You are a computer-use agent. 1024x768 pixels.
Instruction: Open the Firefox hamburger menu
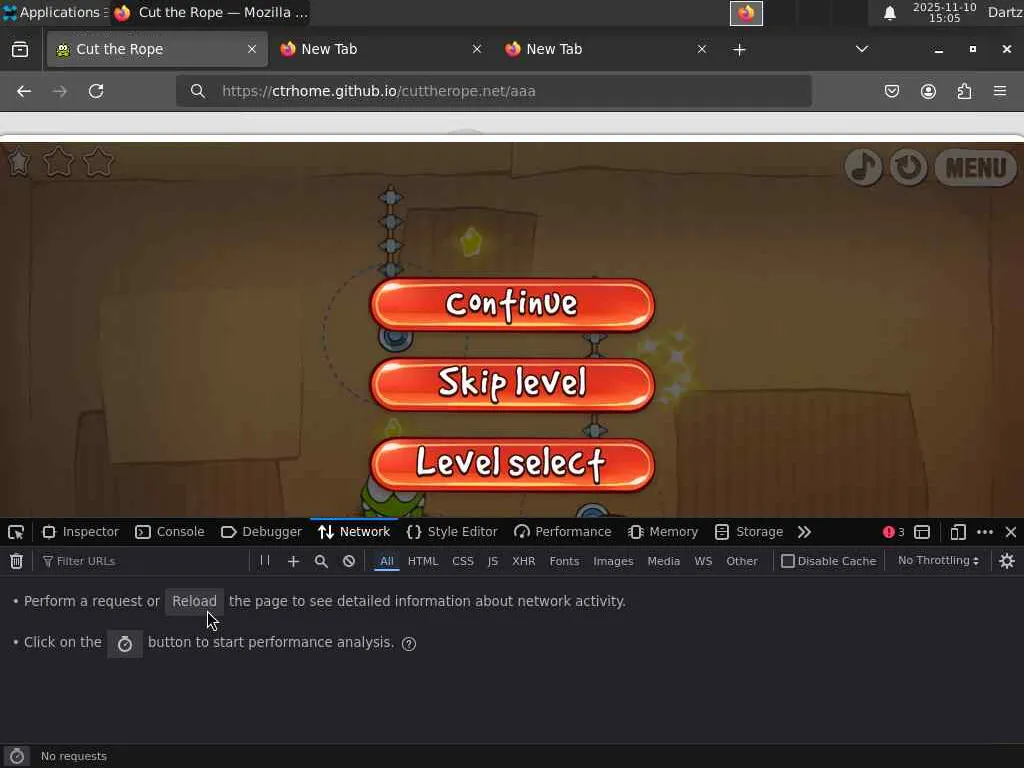click(x=1000, y=91)
